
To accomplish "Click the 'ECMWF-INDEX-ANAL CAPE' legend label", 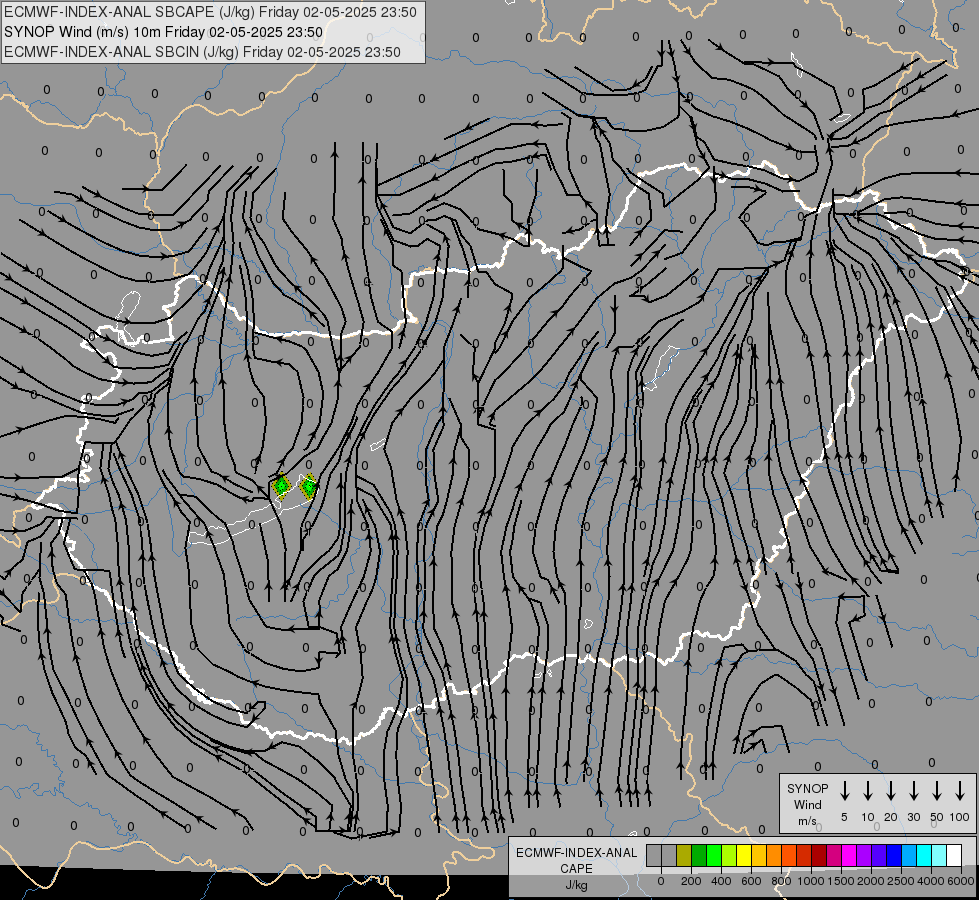I will point(576,861).
